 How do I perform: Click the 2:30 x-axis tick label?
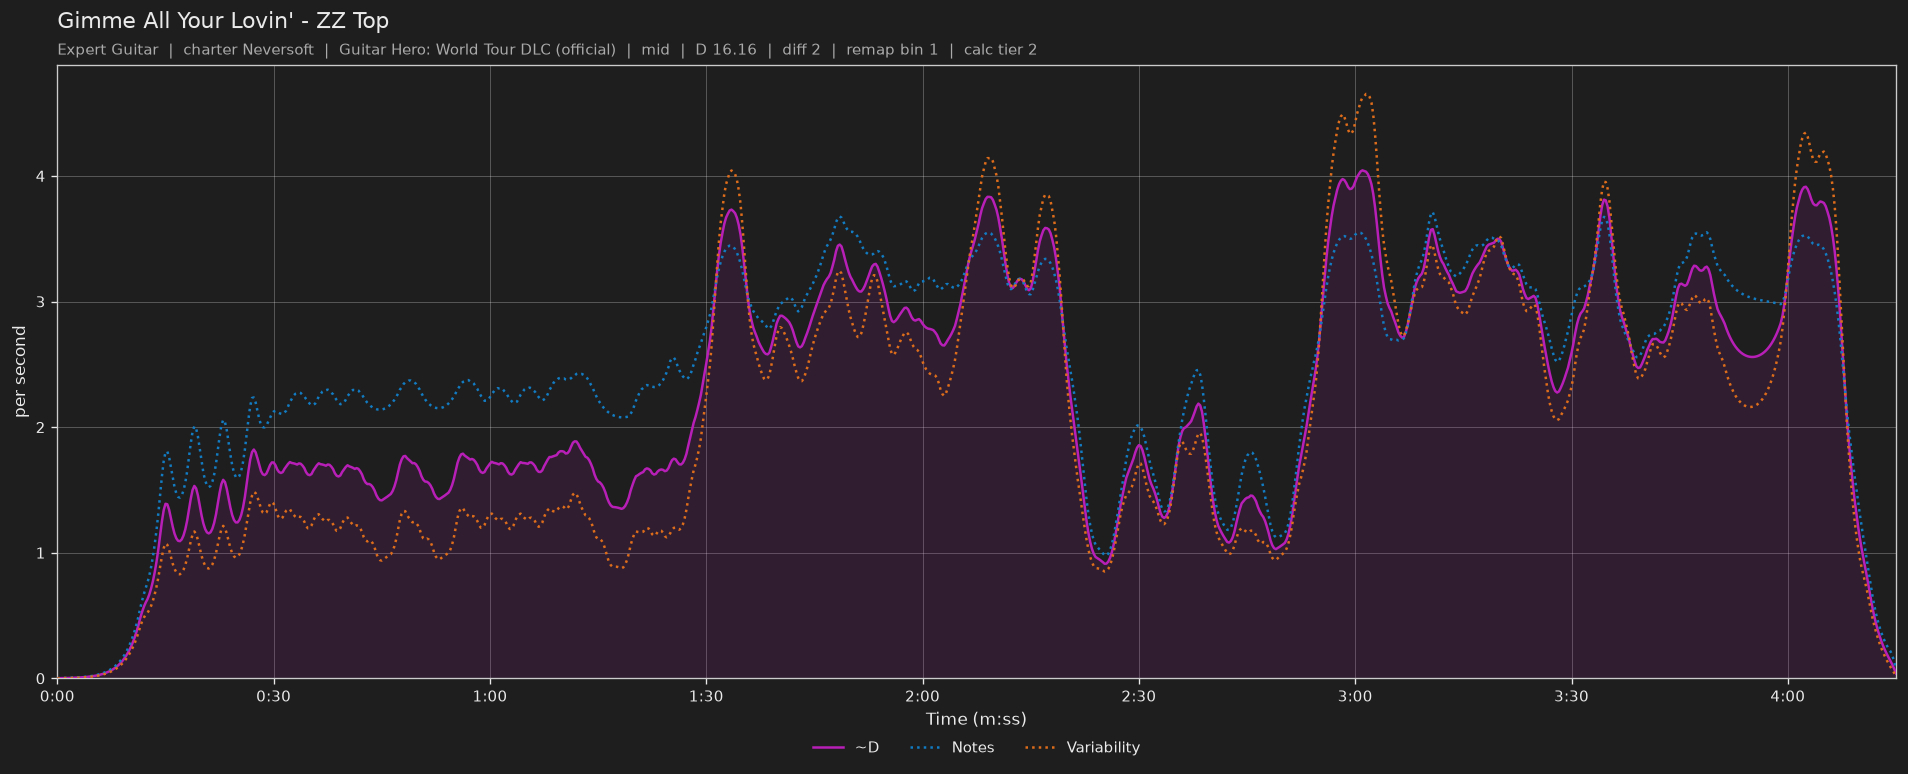pyautogui.click(x=1139, y=696)
